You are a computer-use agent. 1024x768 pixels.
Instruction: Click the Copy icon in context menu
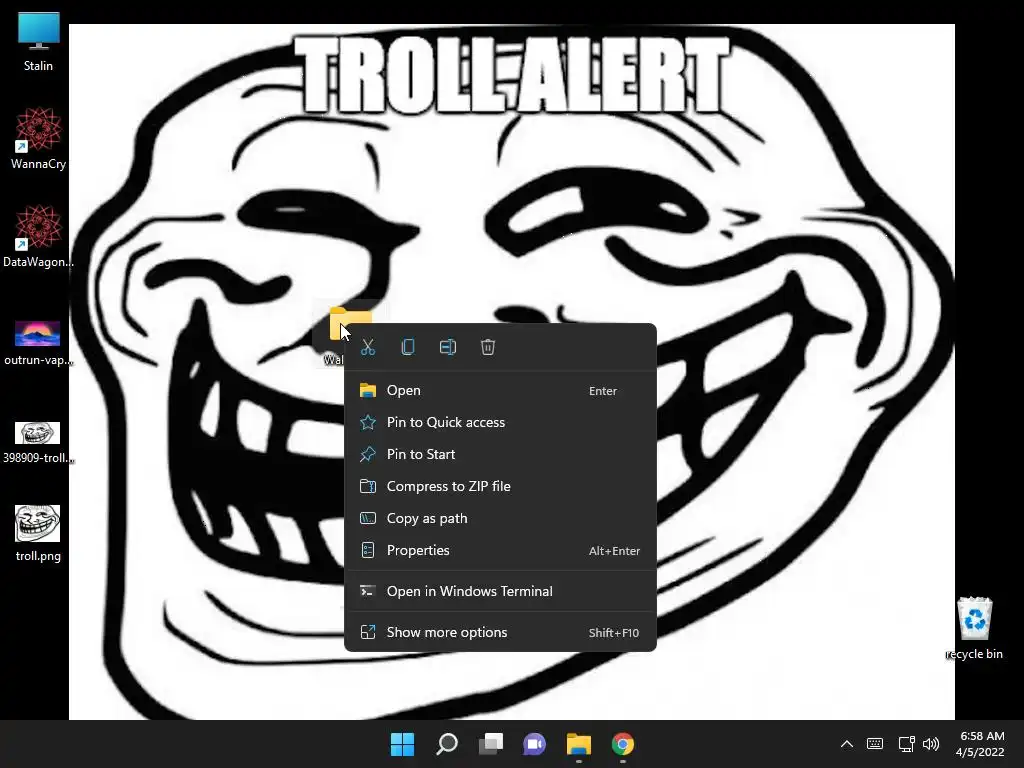408,347
